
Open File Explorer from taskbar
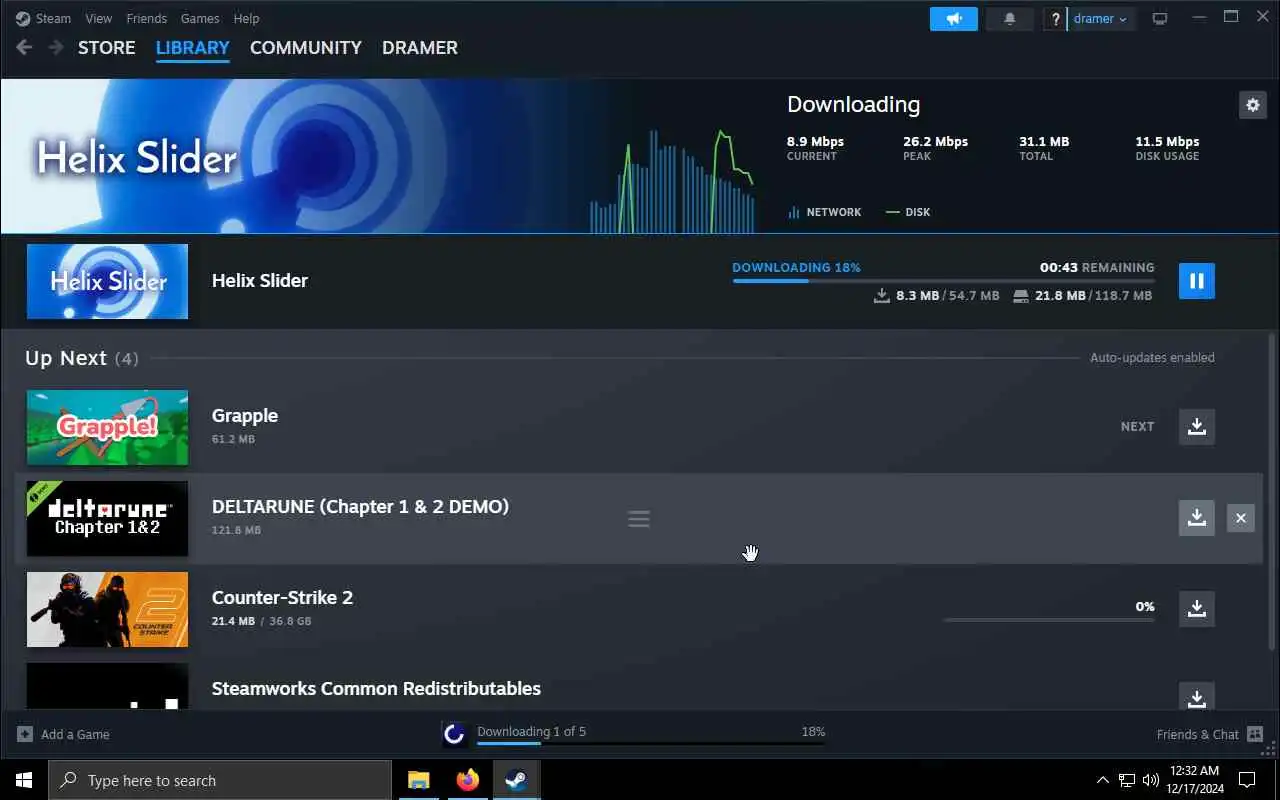[x=418, y=780]
